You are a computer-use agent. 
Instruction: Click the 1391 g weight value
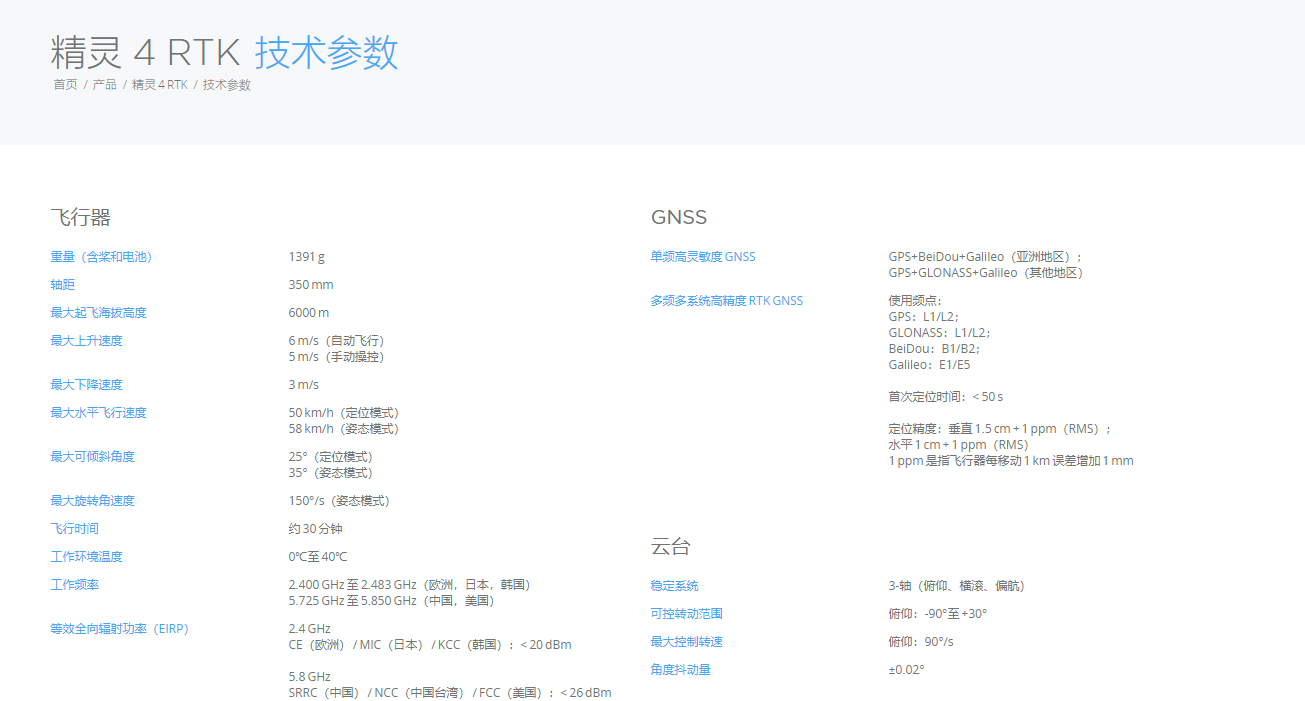(x=307, y=257)
